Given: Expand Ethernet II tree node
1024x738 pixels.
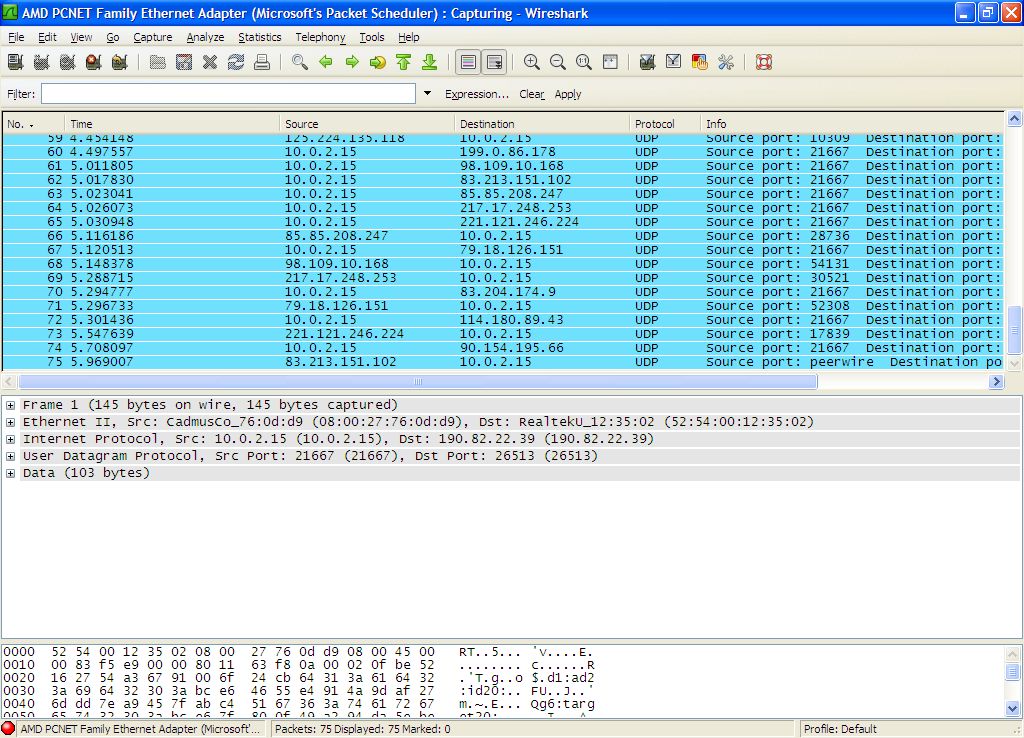Looking at the screenshot, I should click(10, 422).
